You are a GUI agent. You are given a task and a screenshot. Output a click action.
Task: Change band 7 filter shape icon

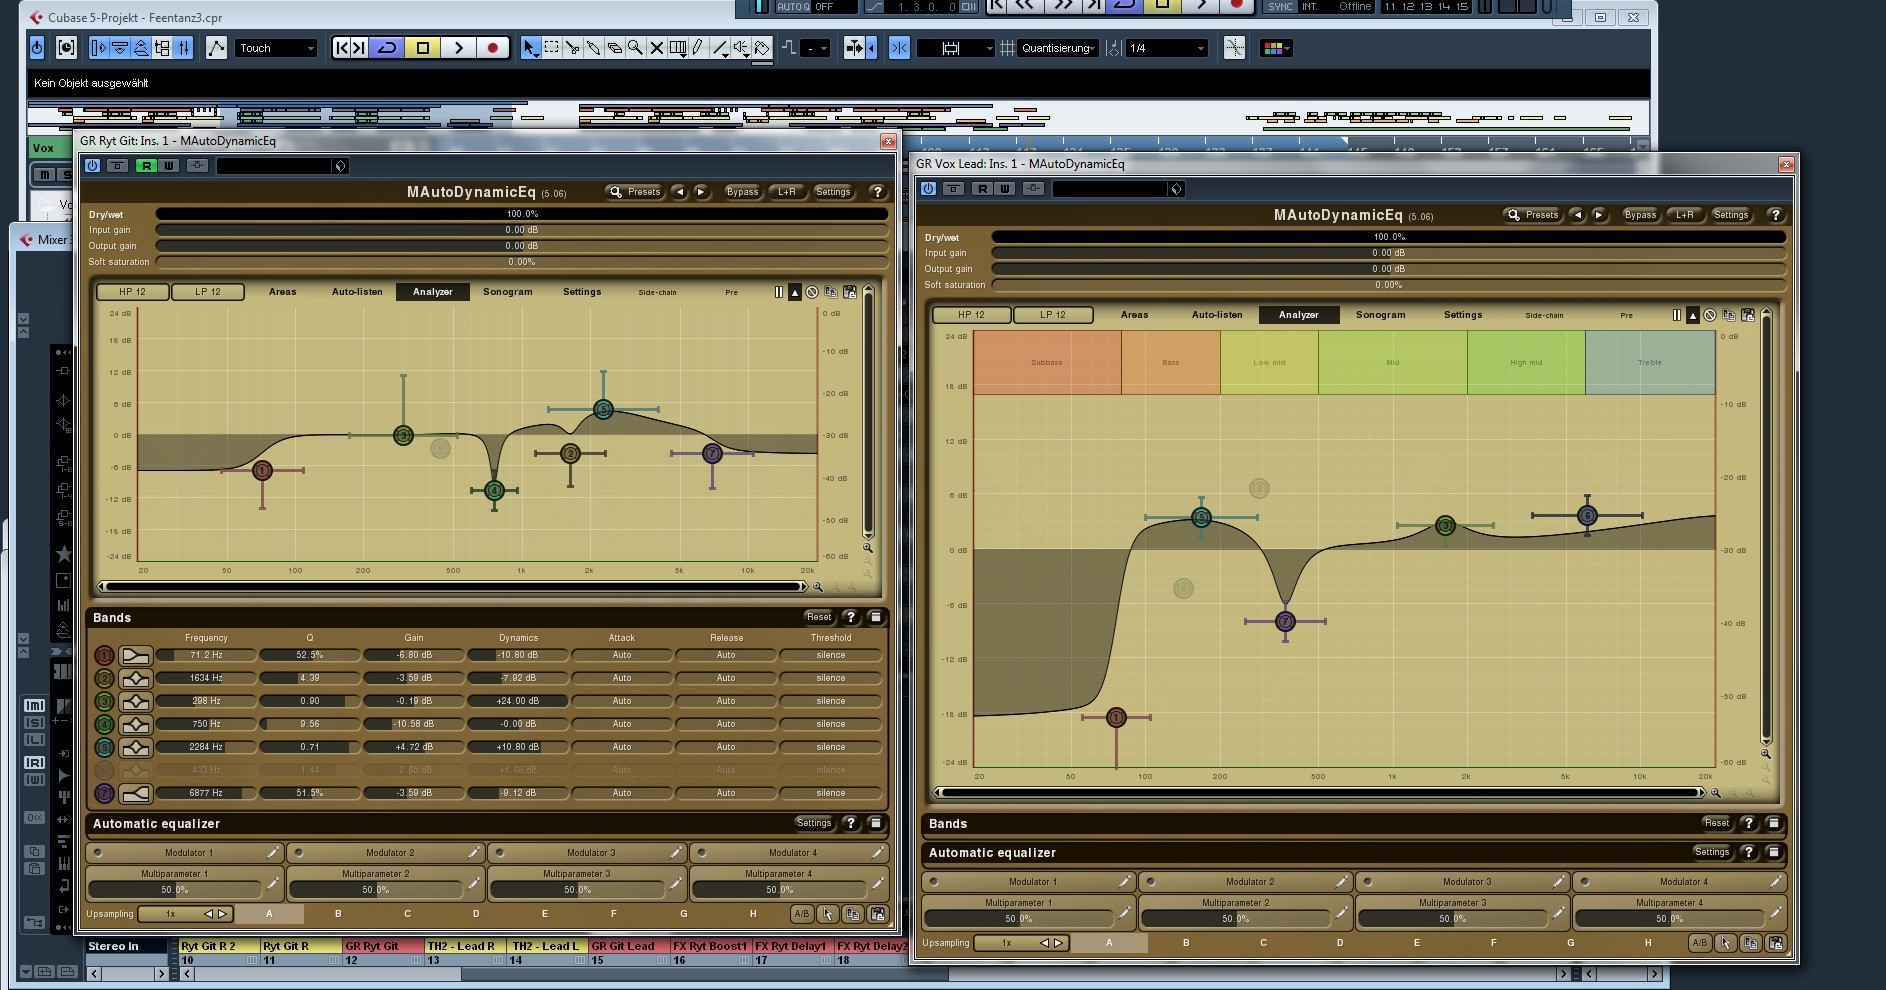pos(135,794)
